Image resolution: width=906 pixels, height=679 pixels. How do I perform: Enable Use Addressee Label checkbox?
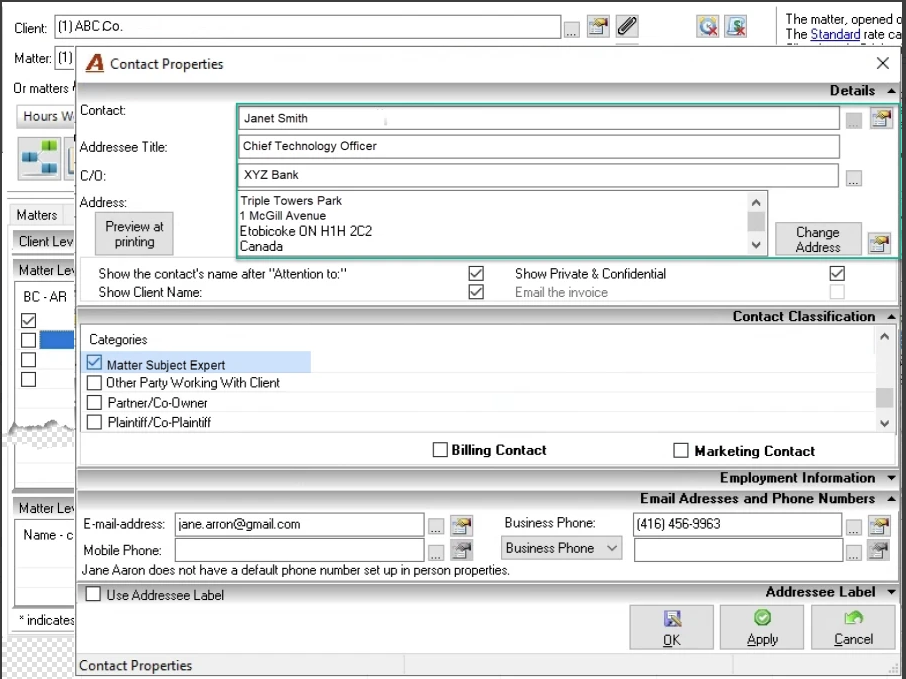point(93,594)
